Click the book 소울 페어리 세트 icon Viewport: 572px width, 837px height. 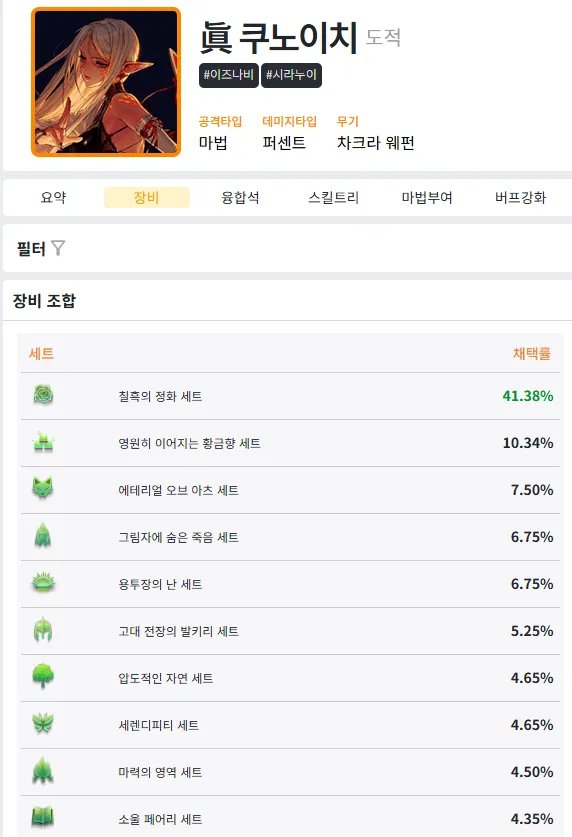43,818
